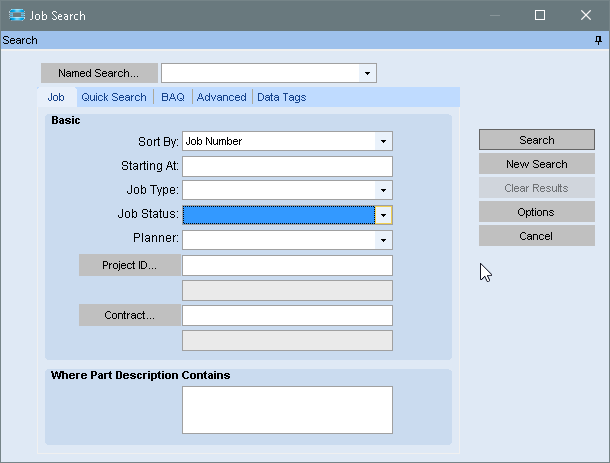Screen dimensions: 610x463
Task: Click the Job Search window icon
Action: (x=17, y=15)
